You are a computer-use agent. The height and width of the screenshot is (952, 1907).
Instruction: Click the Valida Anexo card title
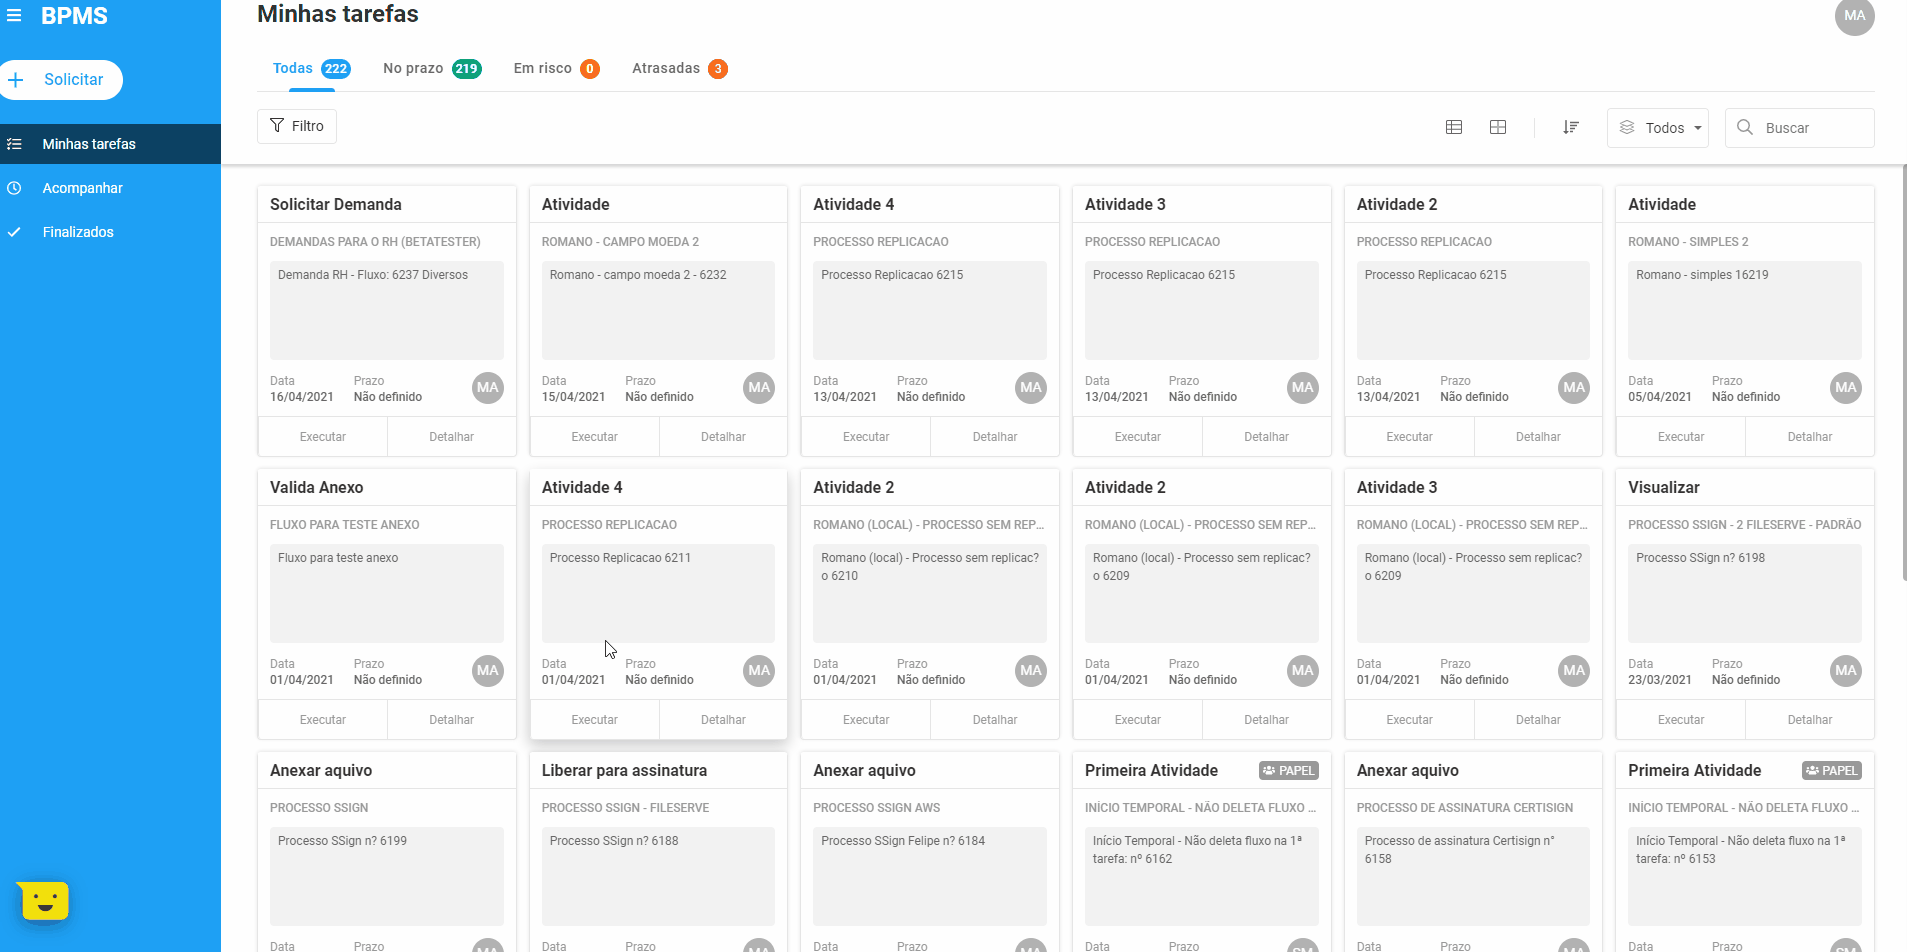coord(316,487)
